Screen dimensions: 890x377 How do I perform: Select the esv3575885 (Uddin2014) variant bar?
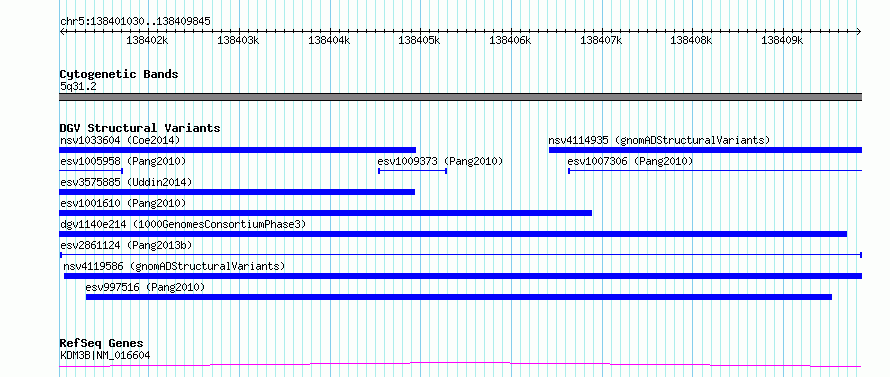pos(237,192)
